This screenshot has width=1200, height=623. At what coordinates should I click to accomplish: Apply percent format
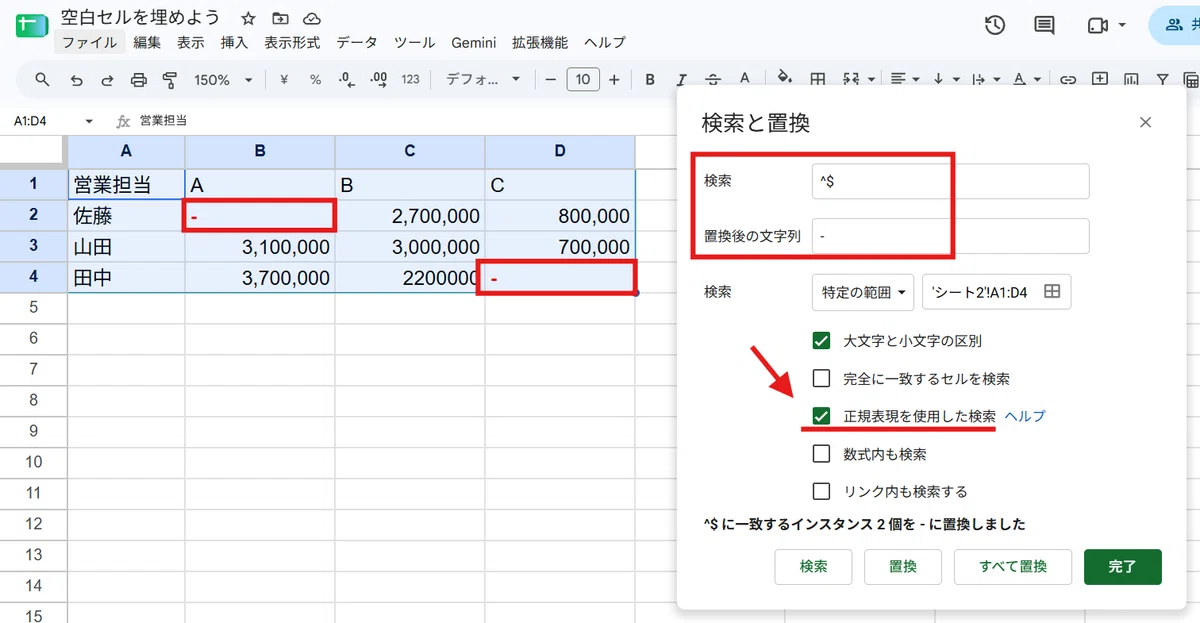click(x=315, y=80)
